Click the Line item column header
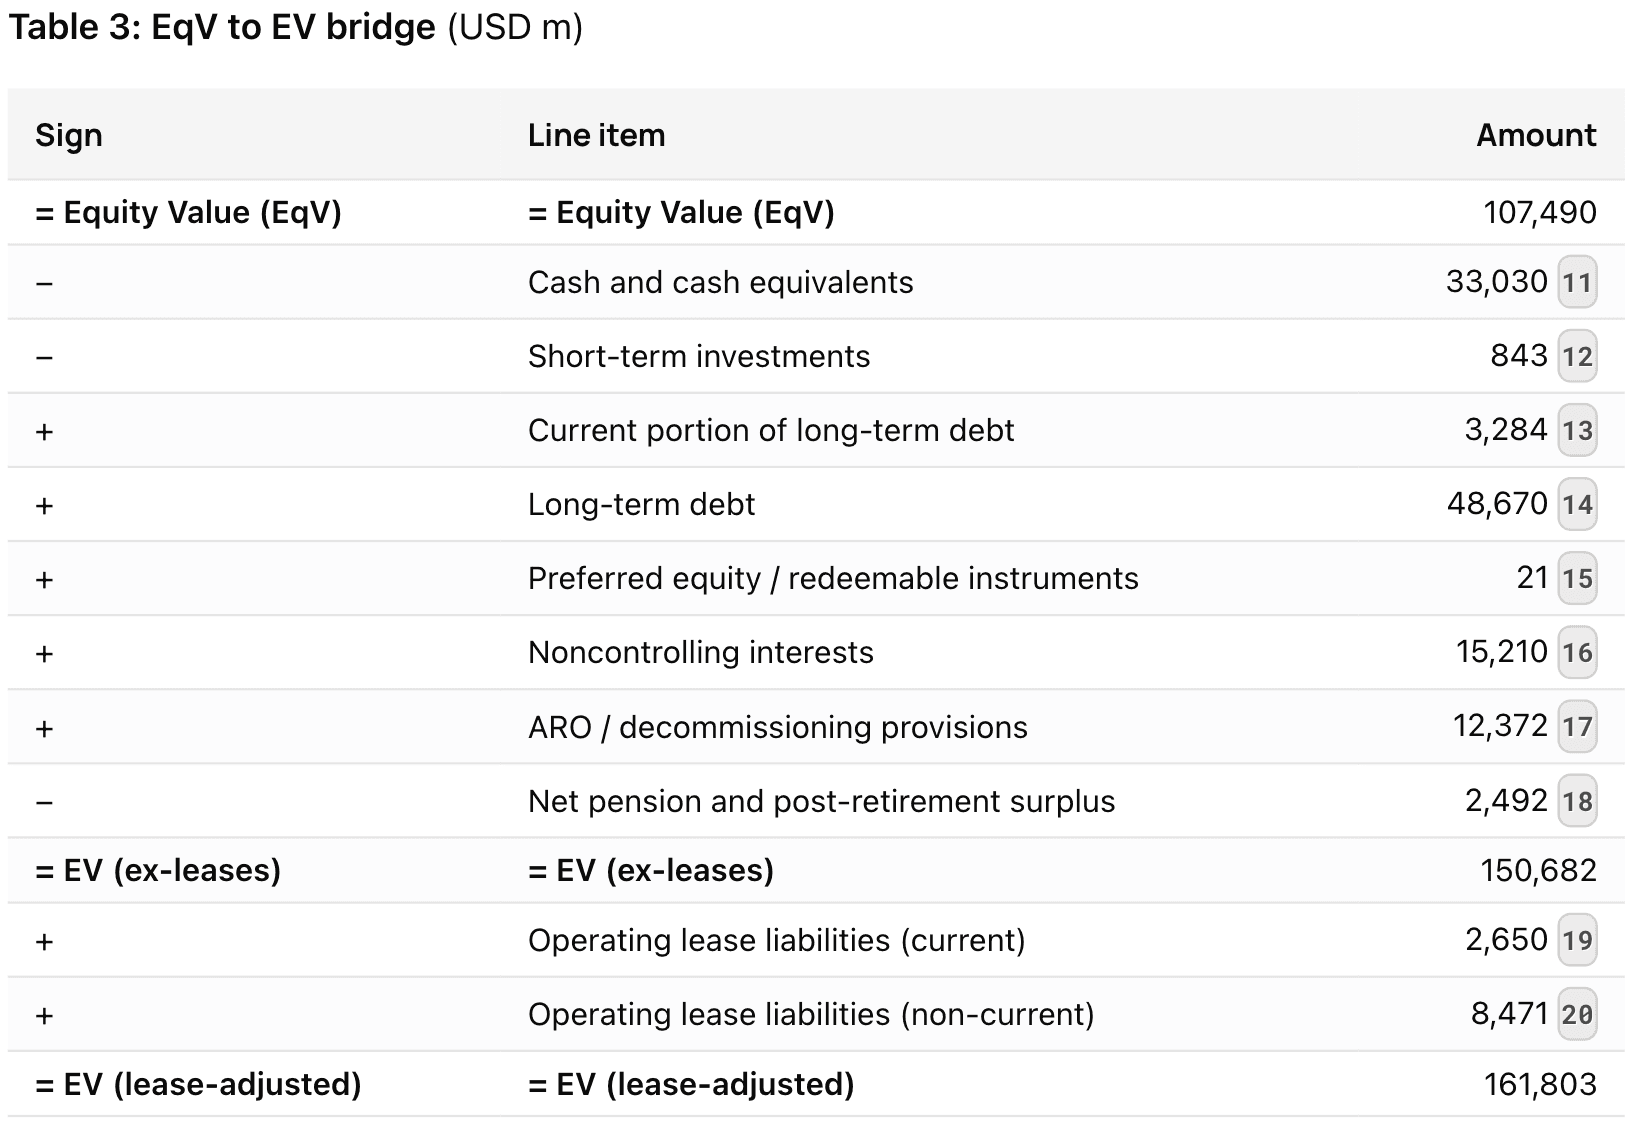The width and height of the screenshot is (1636, 1134). click(x=596, y=135)
